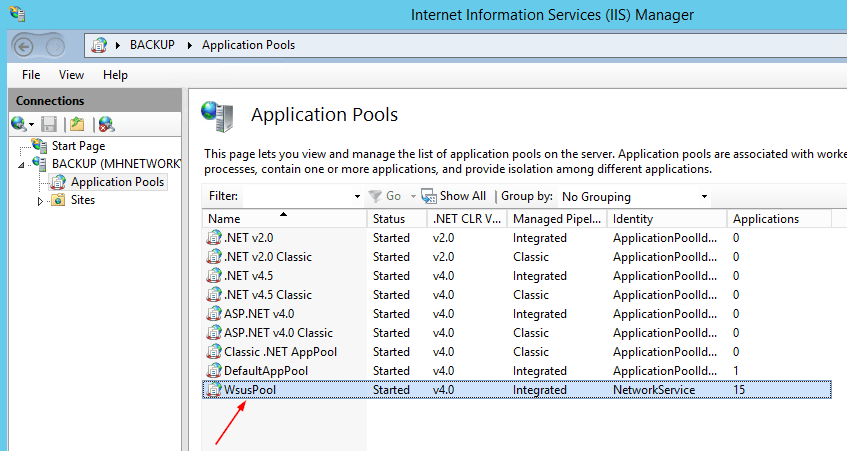Click the .NET v4.5 Classic pool icon
Image resolution: width=847 pixels, height=451 pixels.
tap(214, 294)
